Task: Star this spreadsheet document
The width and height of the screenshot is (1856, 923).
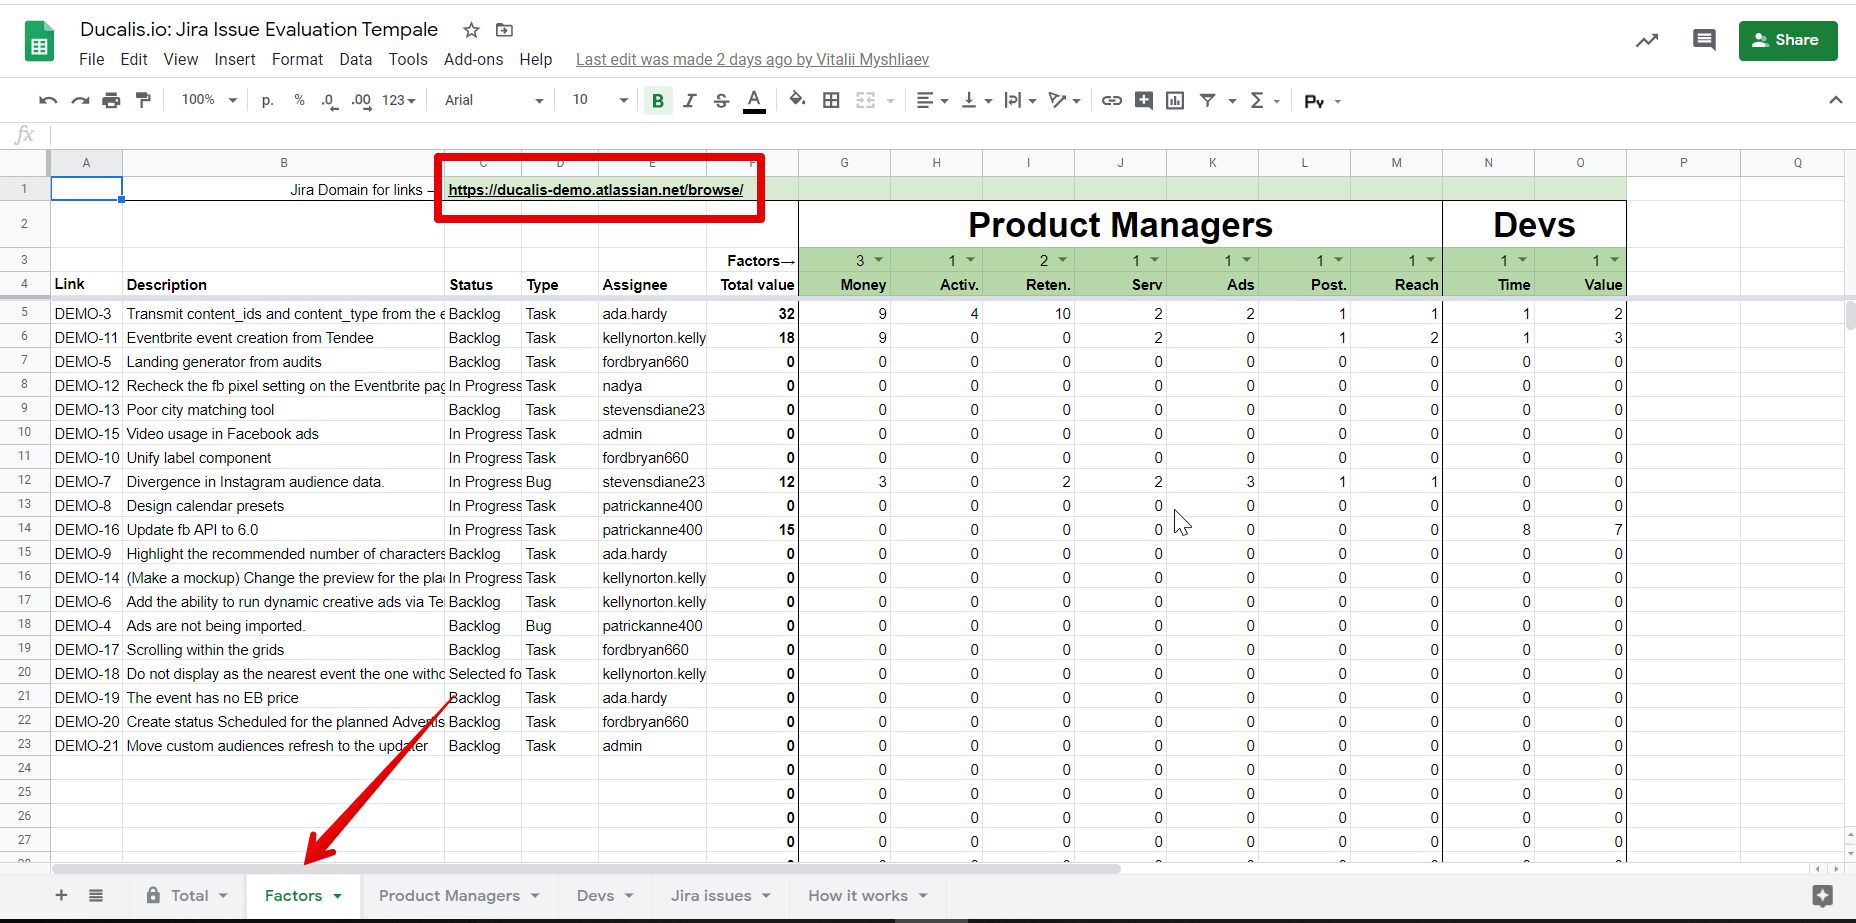Action: point(472,30)
